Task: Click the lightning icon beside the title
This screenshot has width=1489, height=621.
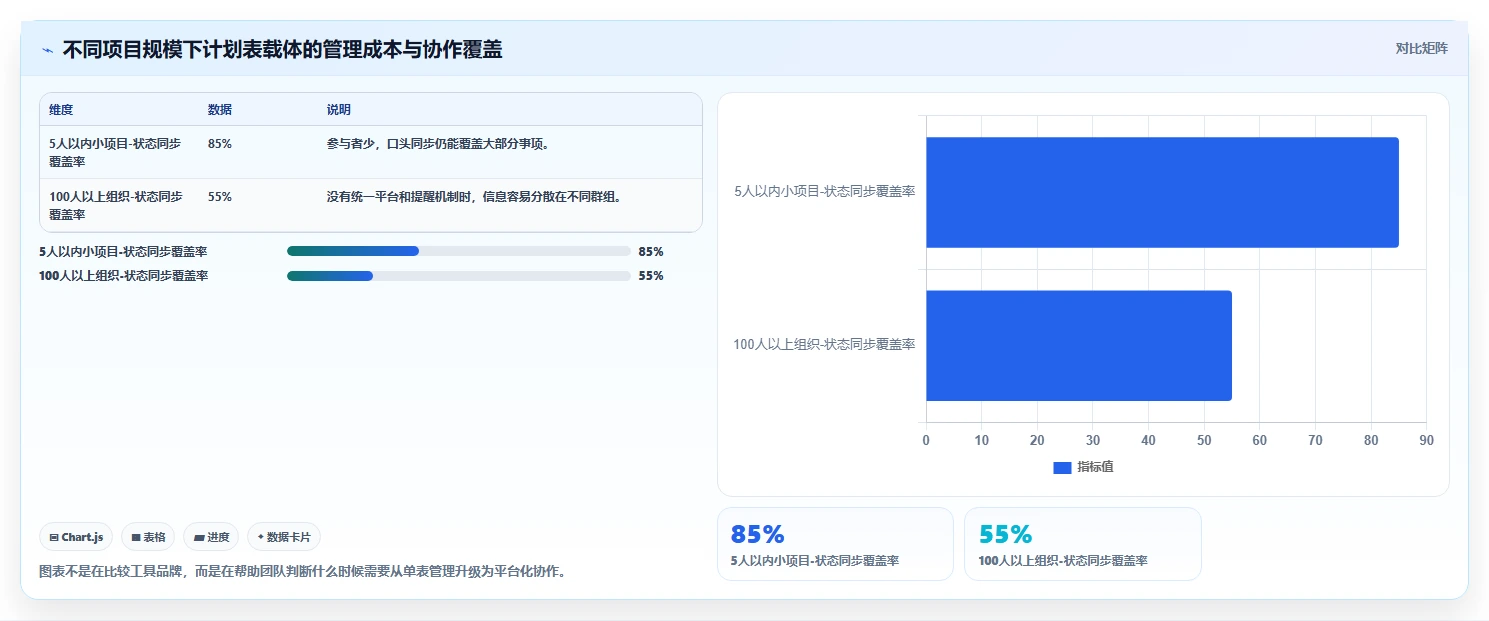Action: [48, 50]
